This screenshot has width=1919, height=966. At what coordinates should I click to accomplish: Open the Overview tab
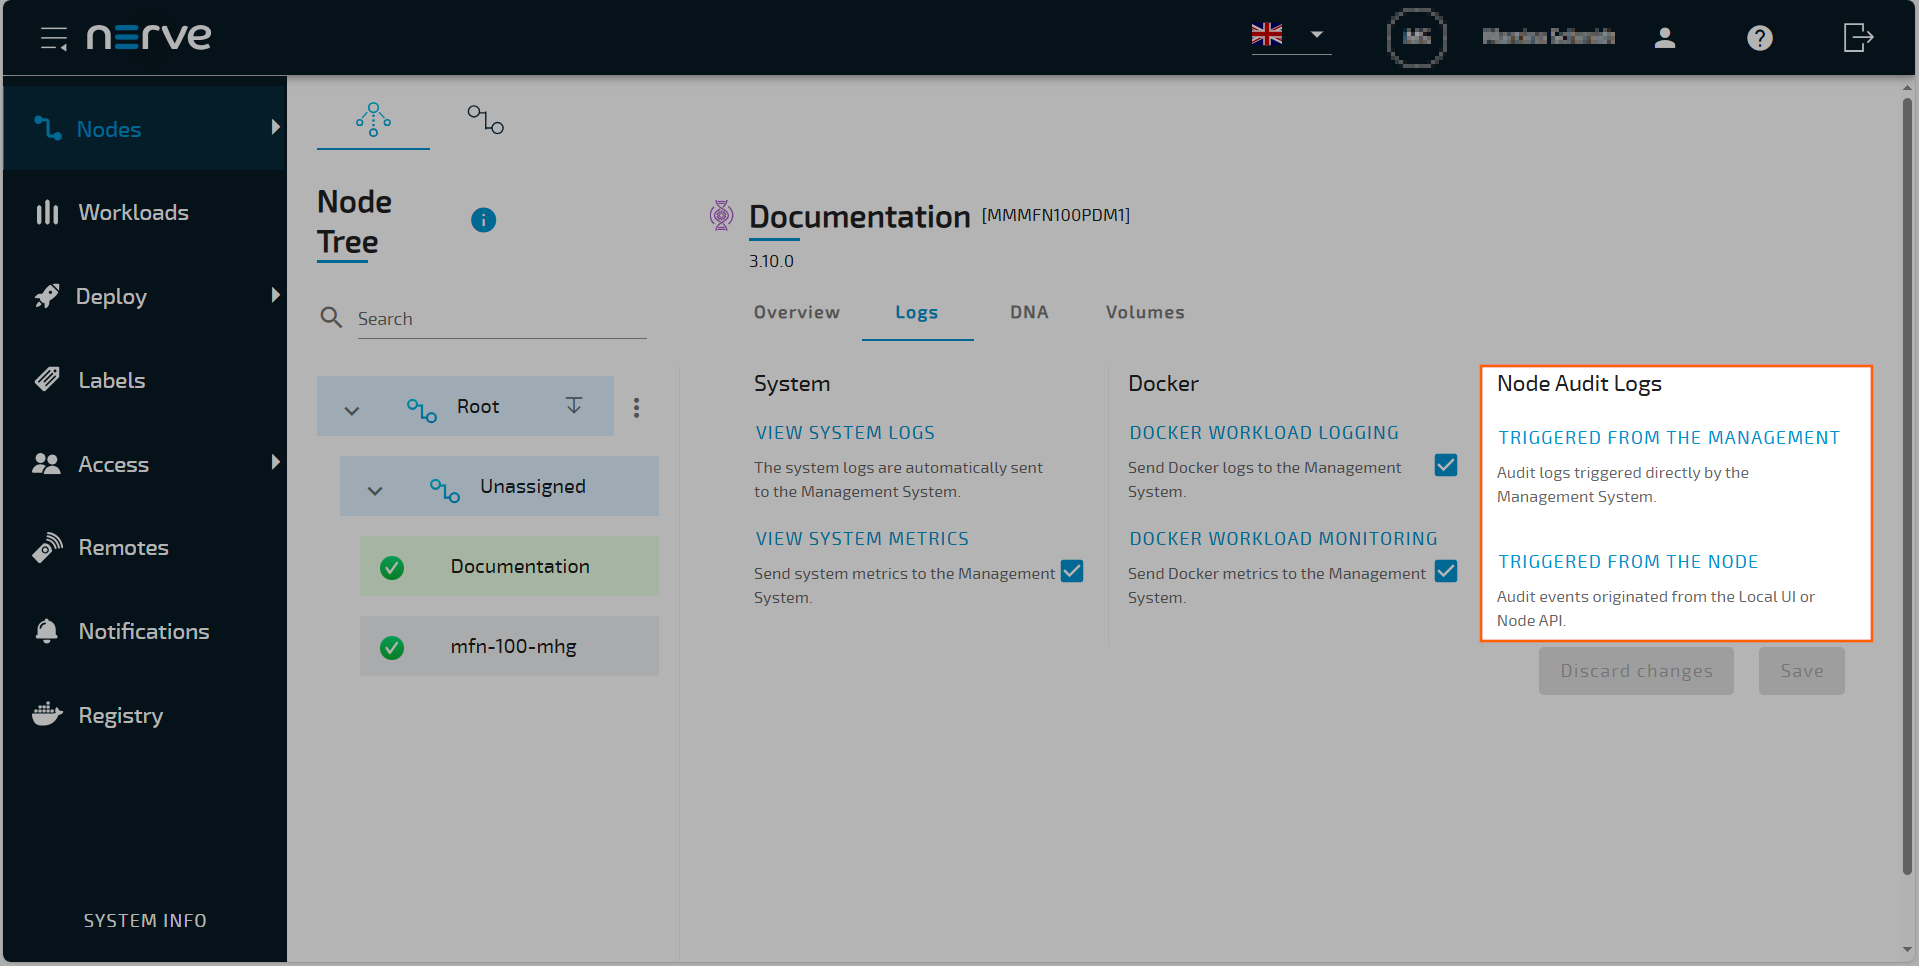point(796,312)
